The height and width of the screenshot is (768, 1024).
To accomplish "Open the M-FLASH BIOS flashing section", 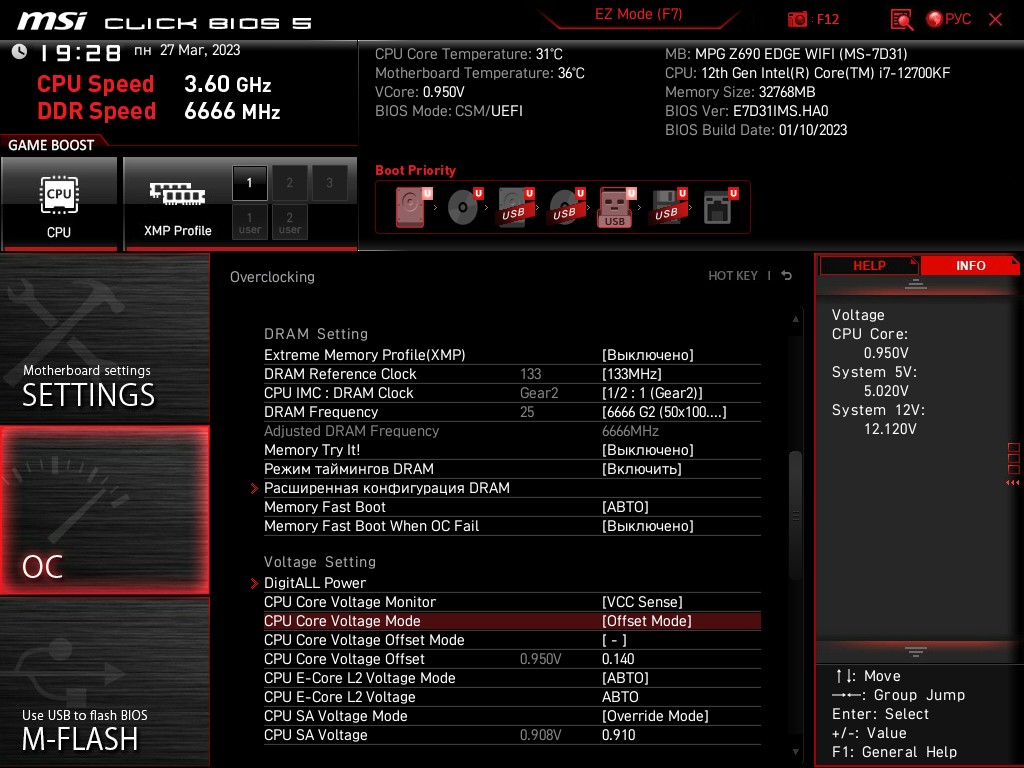I will click(104, 681).
